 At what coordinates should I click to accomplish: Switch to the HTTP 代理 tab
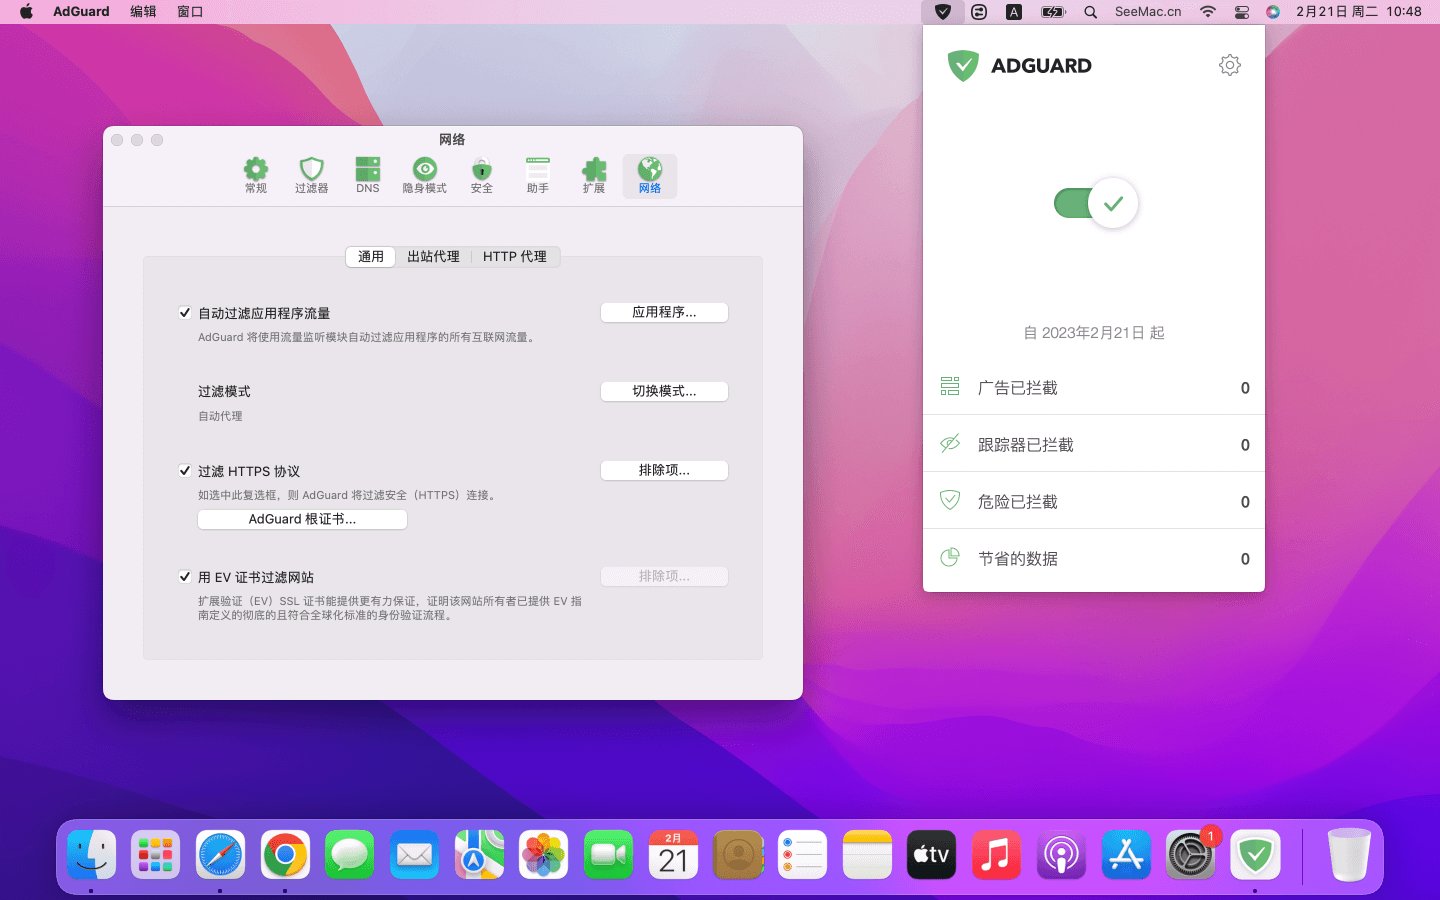pos(514,257)
